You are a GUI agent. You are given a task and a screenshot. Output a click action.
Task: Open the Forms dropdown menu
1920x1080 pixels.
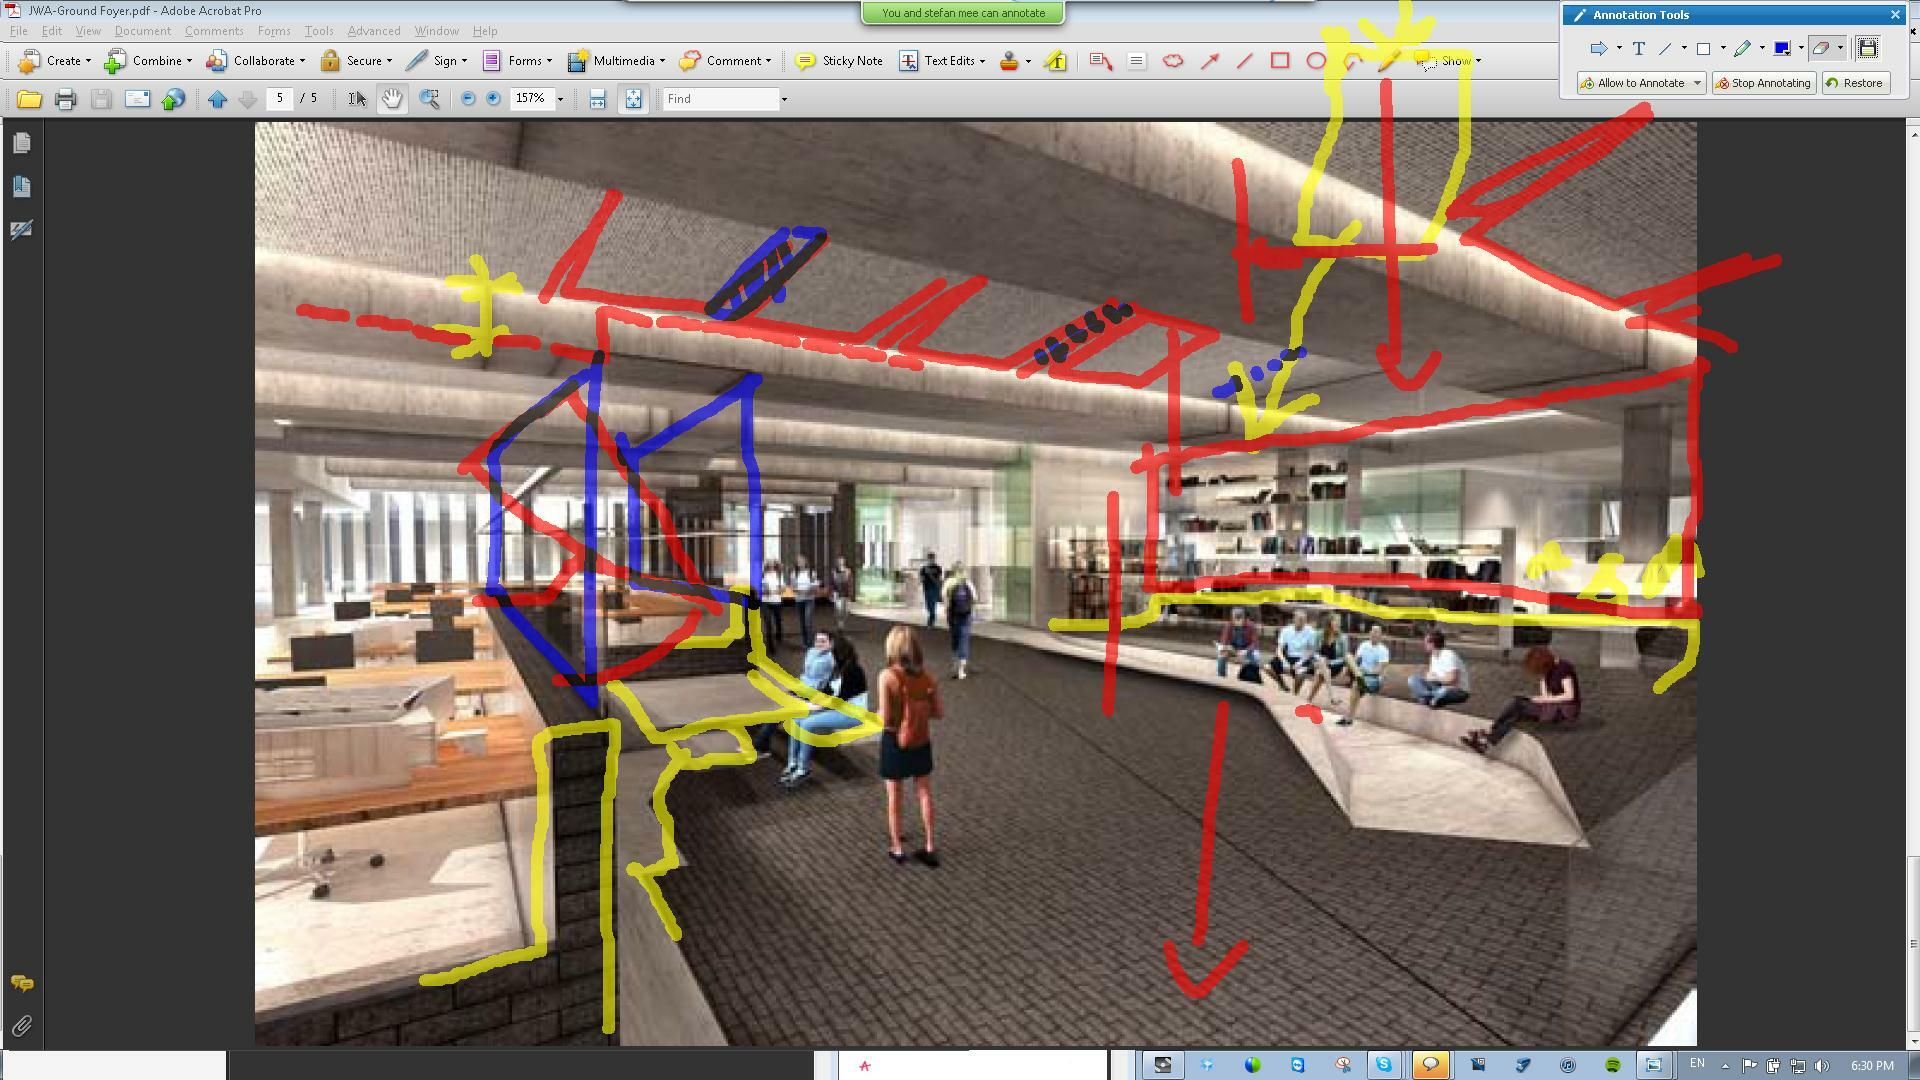[517, 61]
